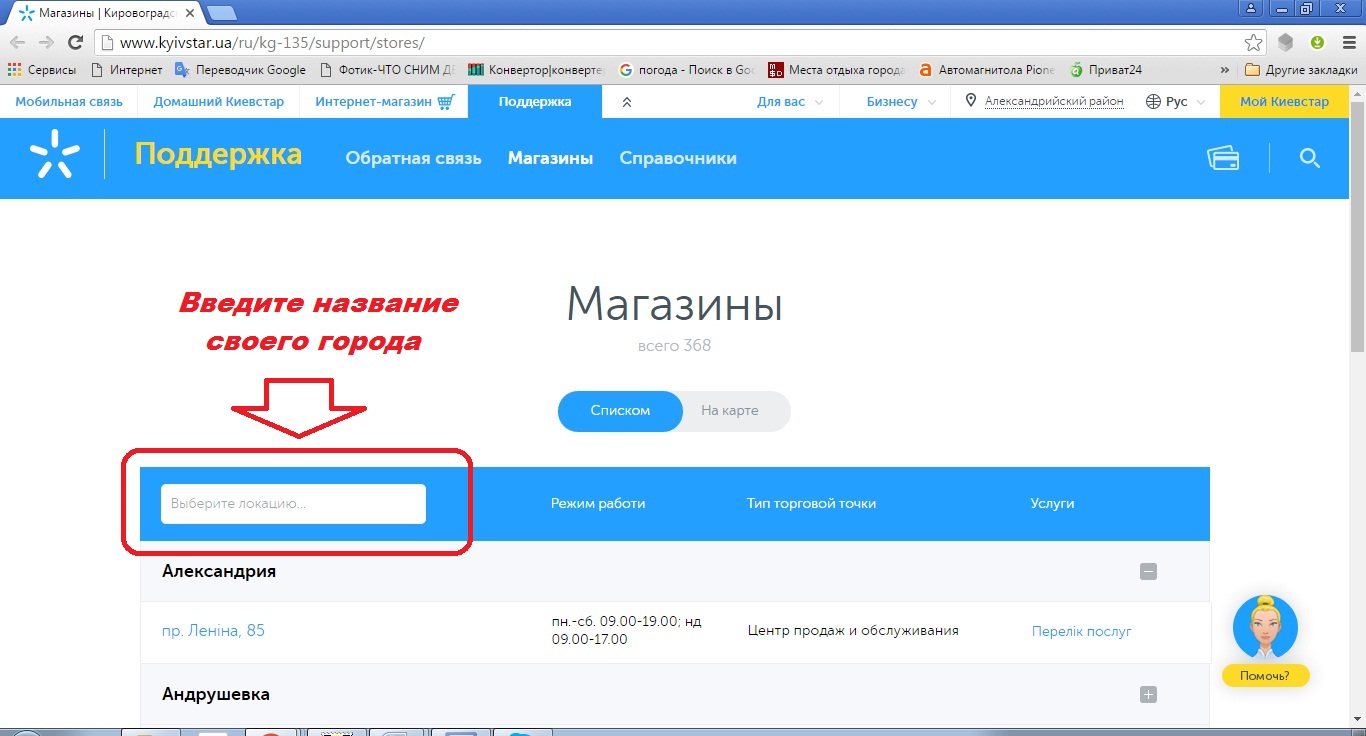
Task: Open a new browser tab
Action: tap(222, 13)
